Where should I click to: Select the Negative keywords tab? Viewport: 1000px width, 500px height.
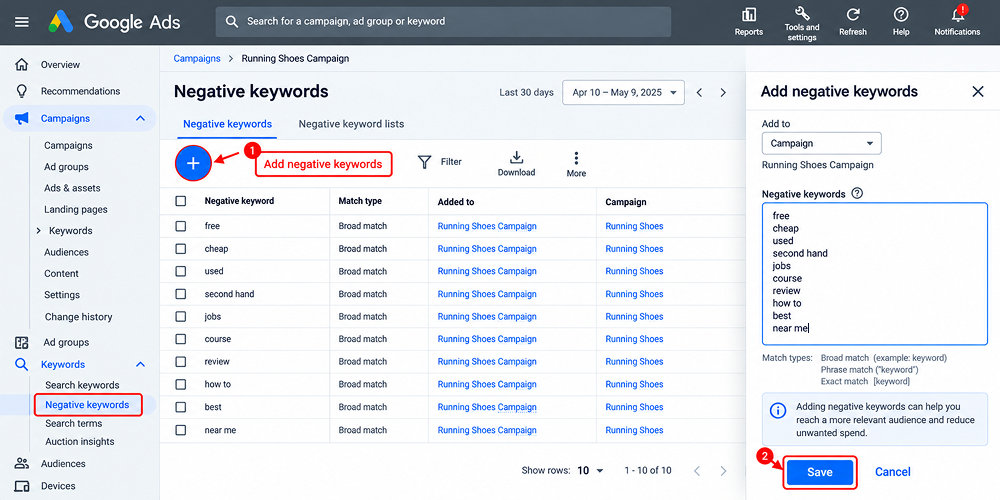click(227, 124)
